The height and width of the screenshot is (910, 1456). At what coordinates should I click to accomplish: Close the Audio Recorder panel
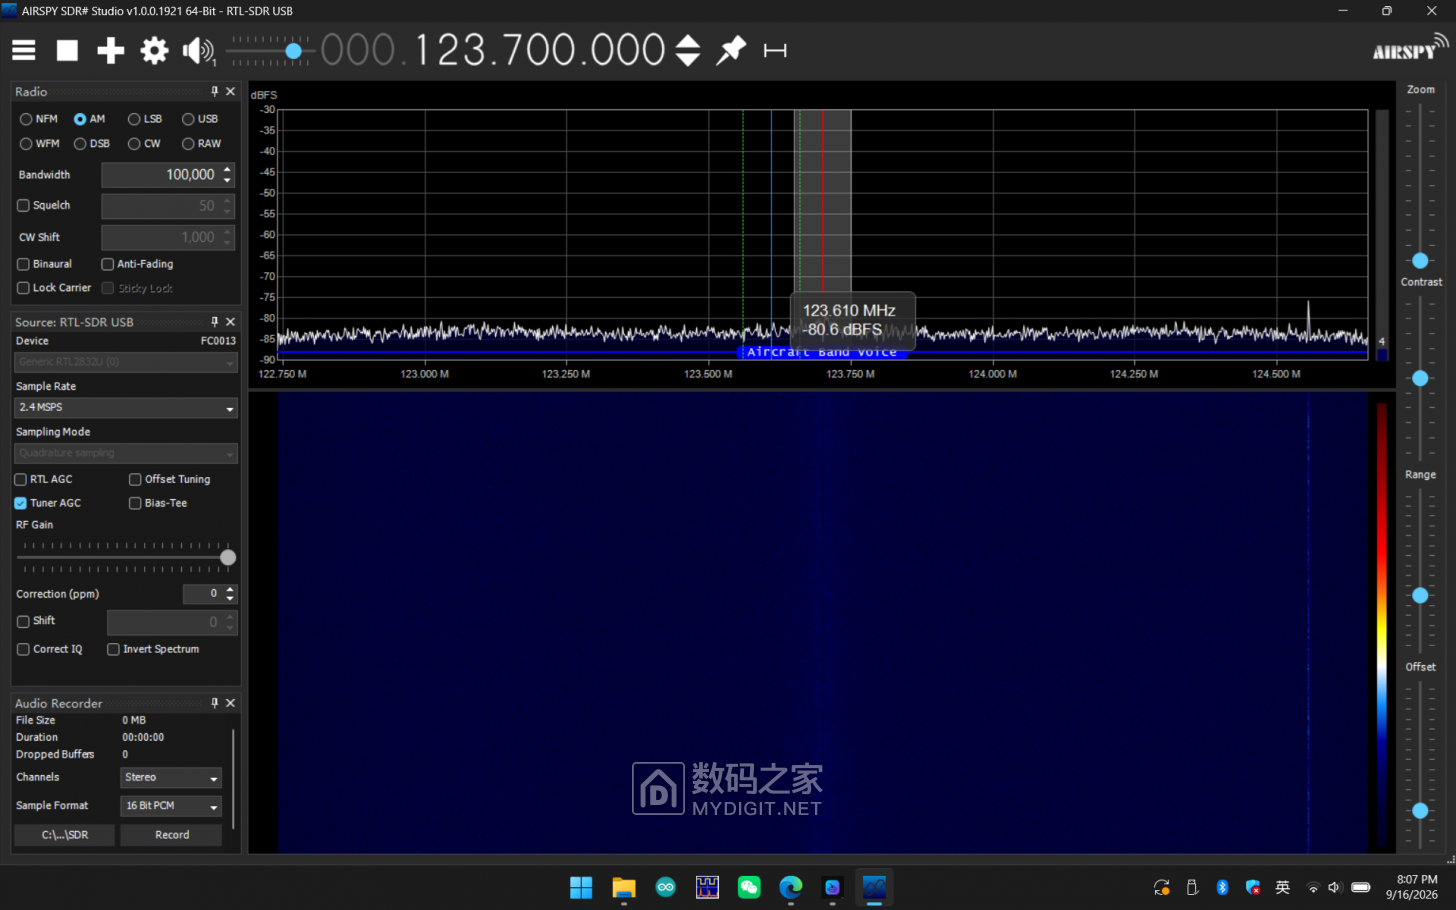coord(231,703)
